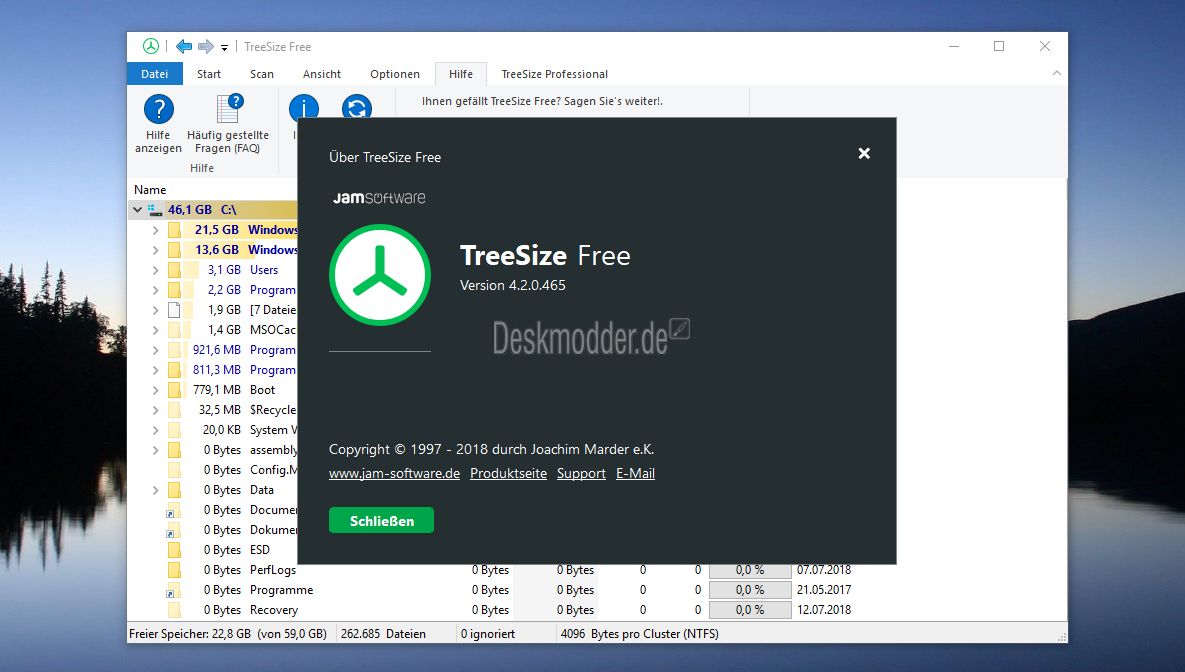Image resolution: width=1185 pixels, height=672 pixels.
Task: Select the Hilfe ribbon tab
Action: pyautogui.click(x=461, y=74)
